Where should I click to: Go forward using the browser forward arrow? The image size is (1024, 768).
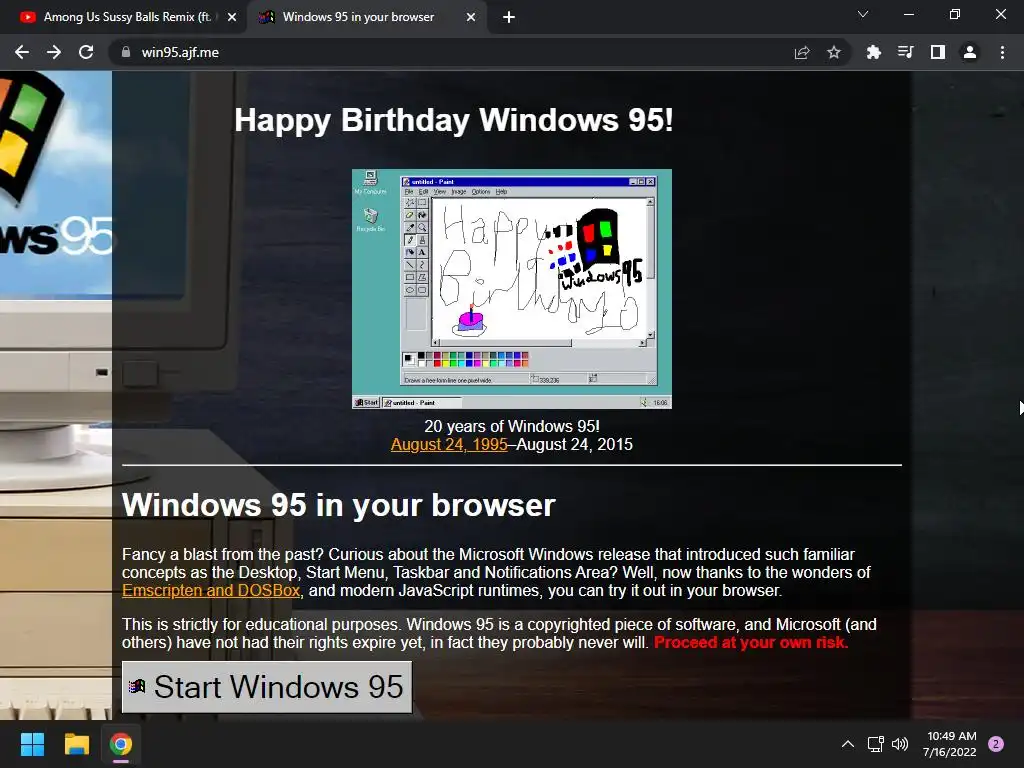pos(54,52)
